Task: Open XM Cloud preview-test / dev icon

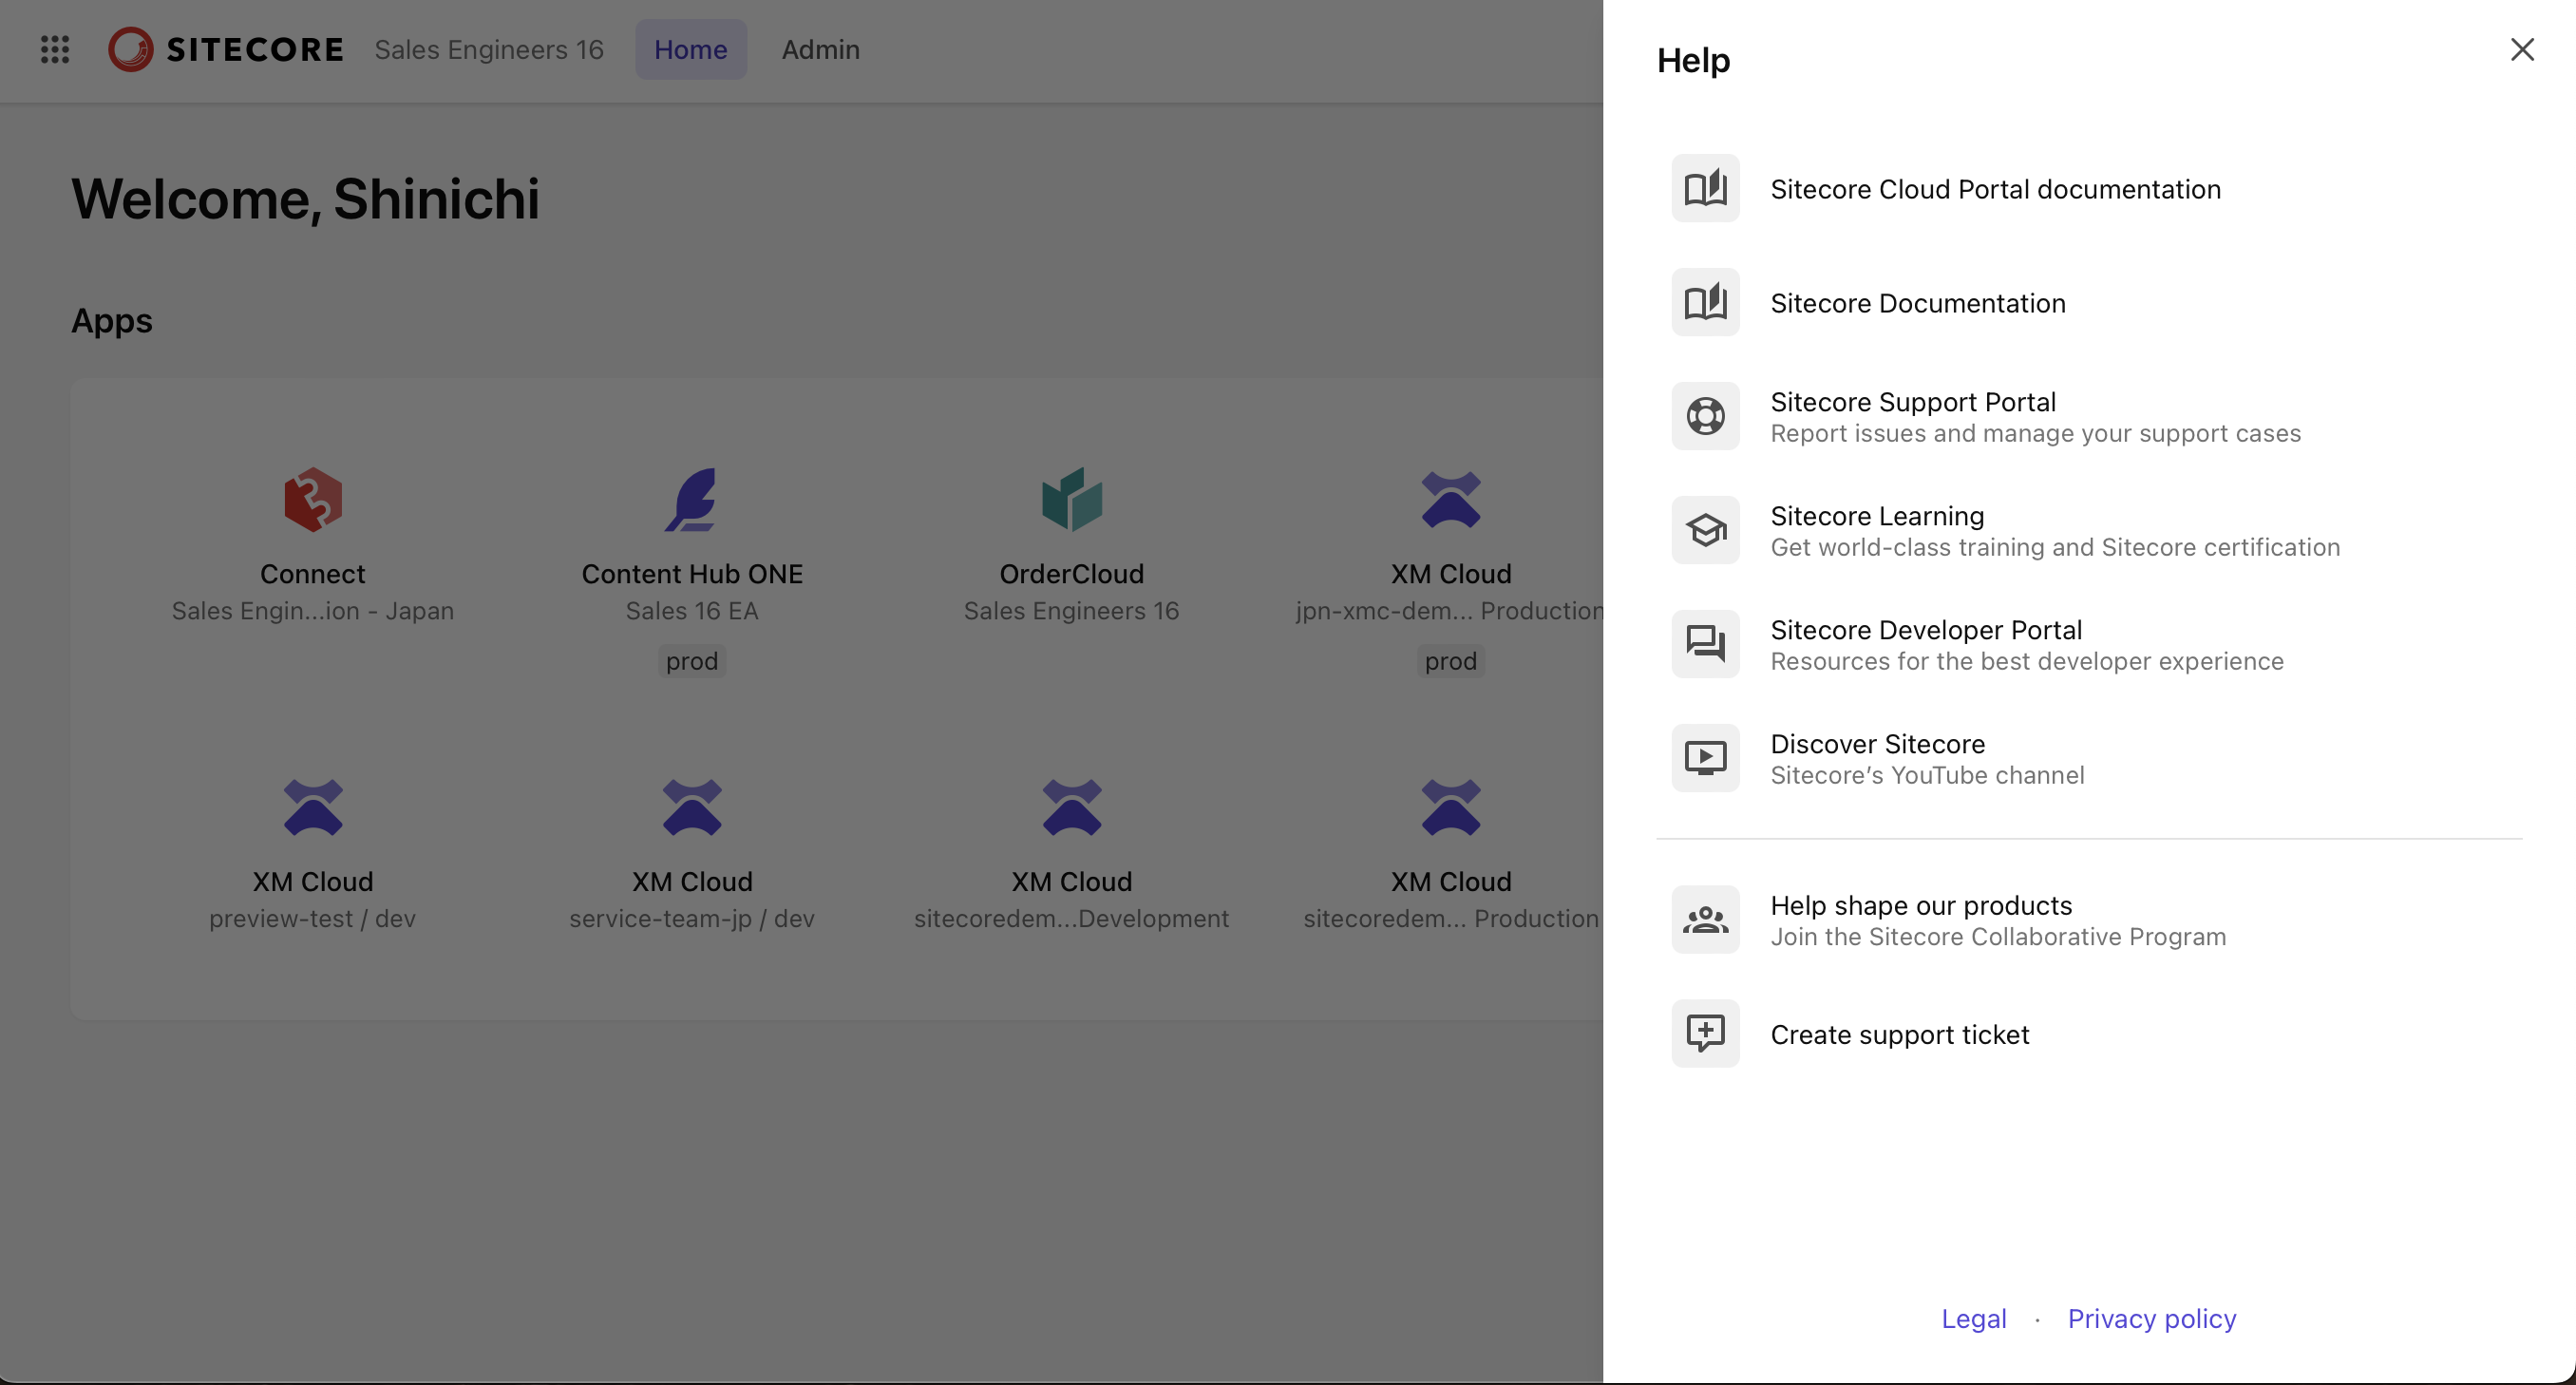Action: click(x=313, y=807)
